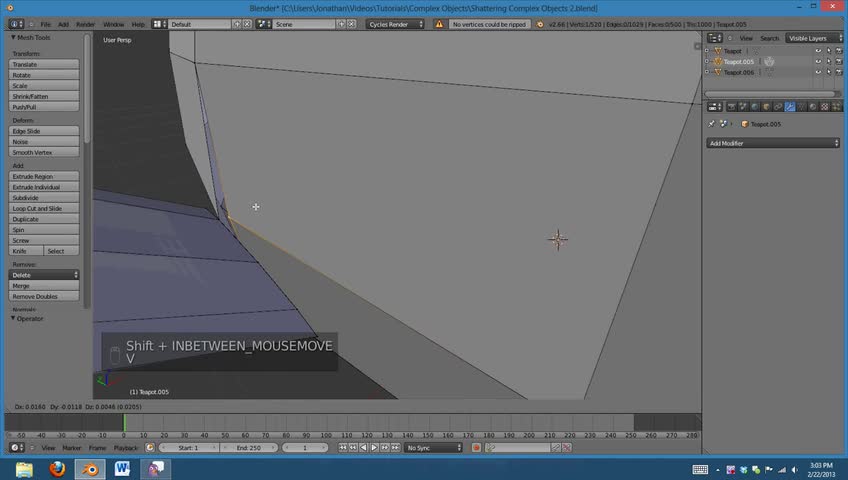Screen dimensions: 848x480
Task: Open the on-screen keyboard in system tray
Action: pos(700,470)
